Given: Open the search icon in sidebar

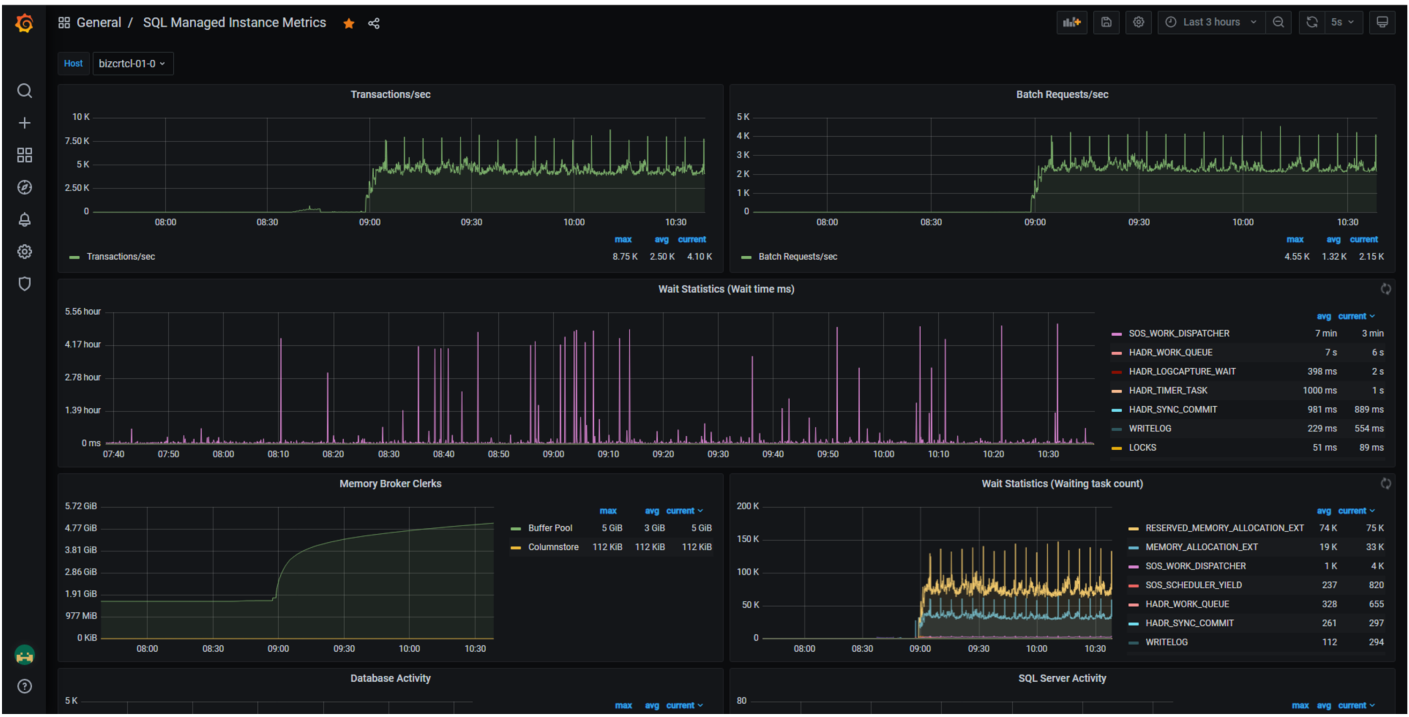Looking at the screenshot, I should [x=25, y=91].
